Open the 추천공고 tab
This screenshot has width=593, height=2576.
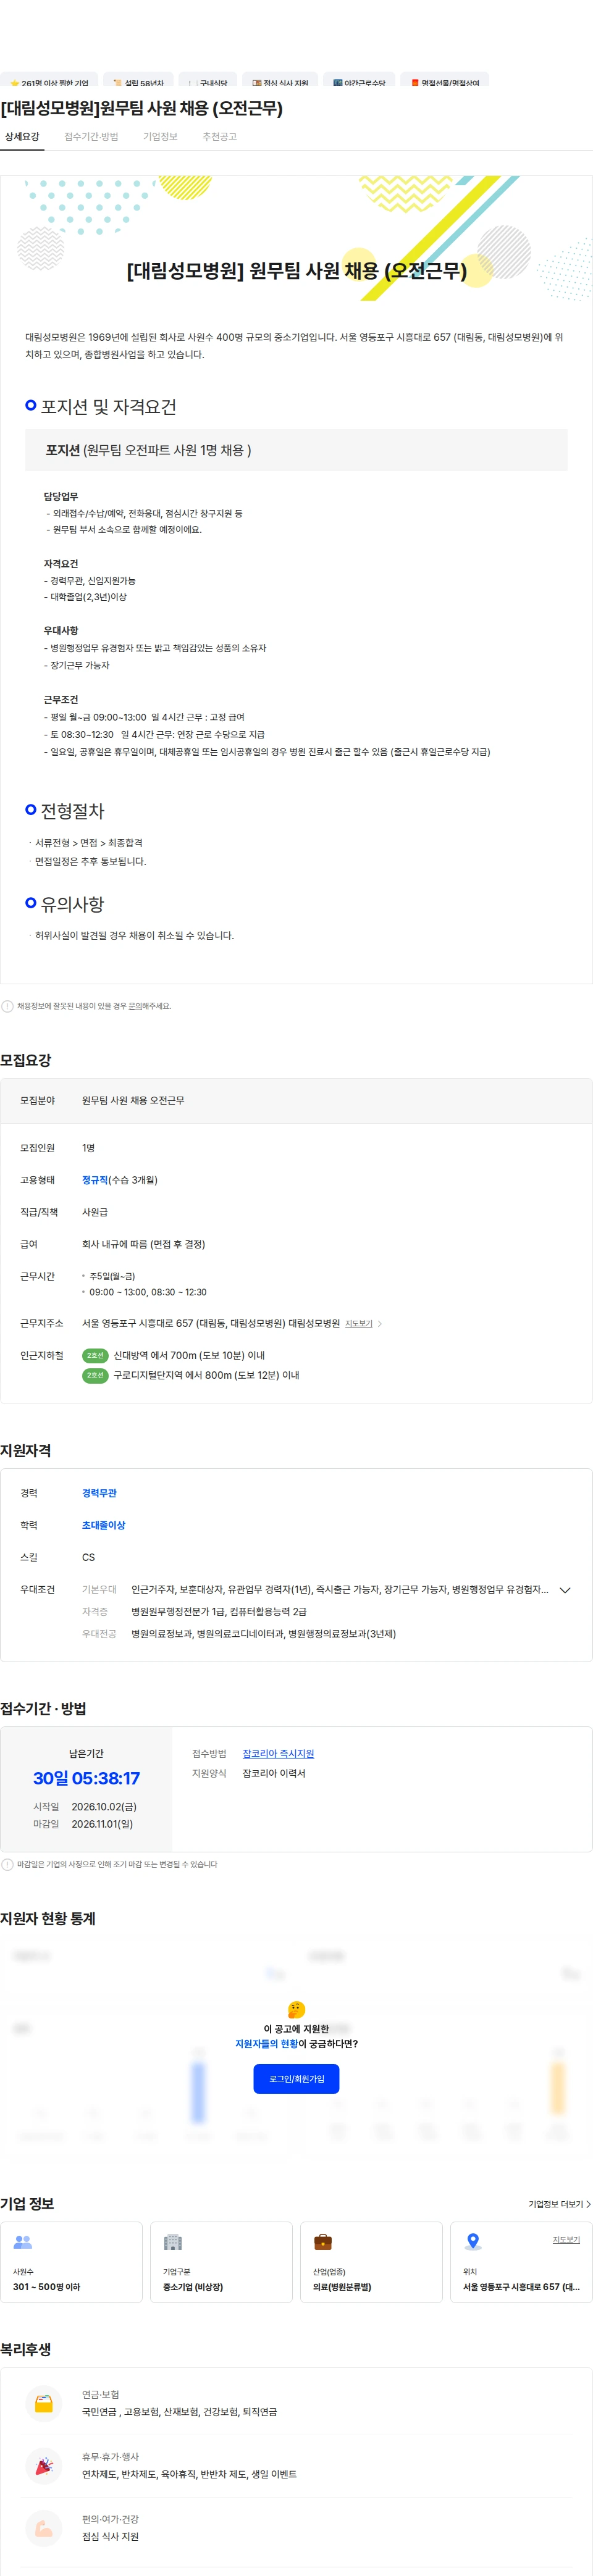point(219,136)
